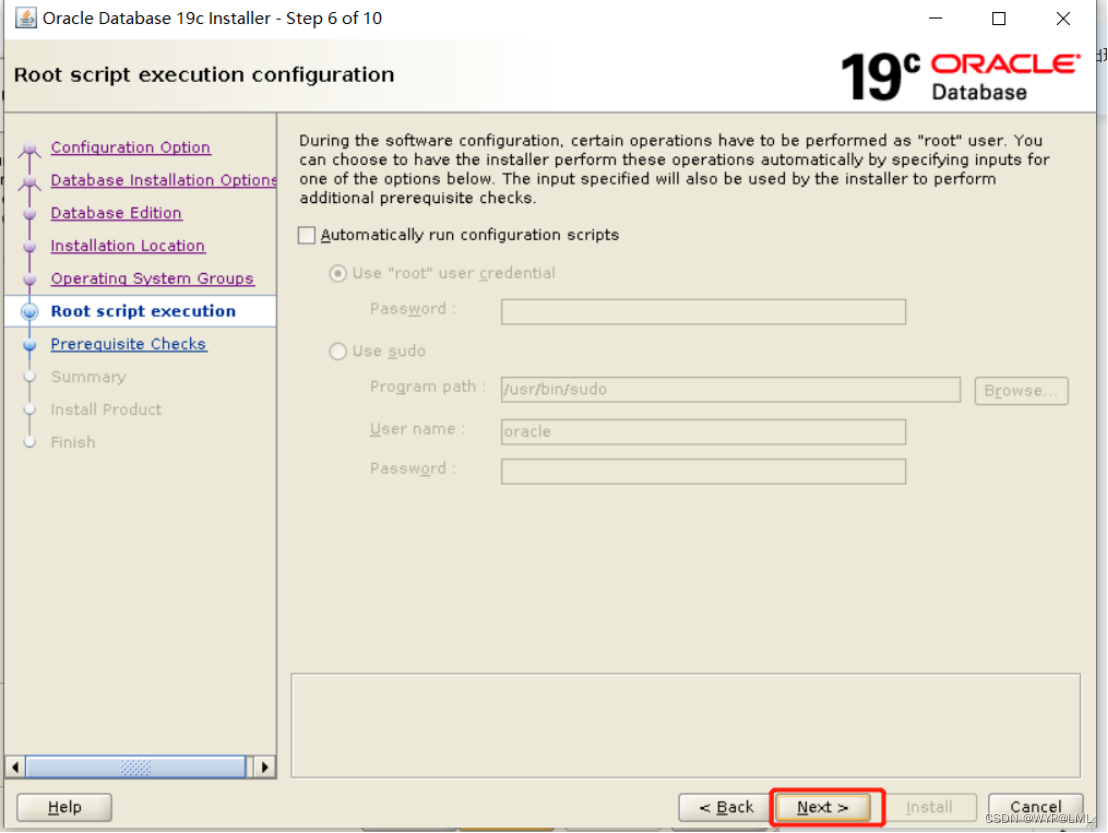This screenshot has width=1108, height=833.
Task: Enable Automatically run configuration scripts checkbox
Action: (x=307, y=235)
